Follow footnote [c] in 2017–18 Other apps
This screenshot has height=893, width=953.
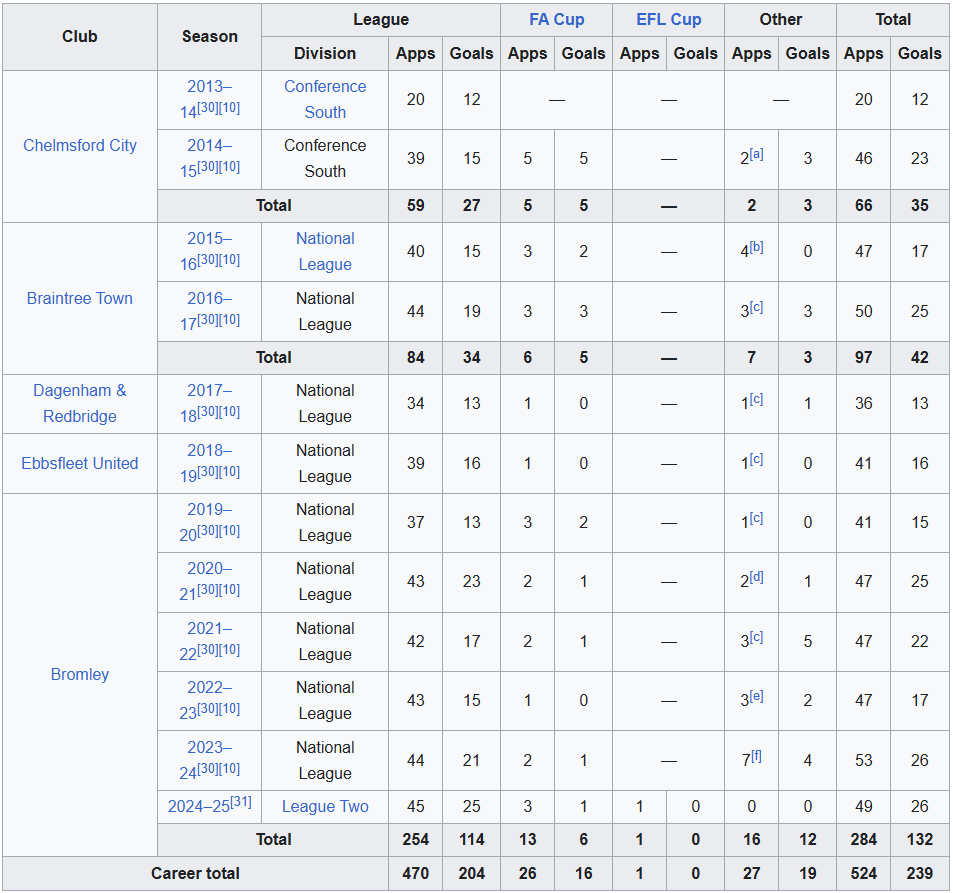[756, 399]
